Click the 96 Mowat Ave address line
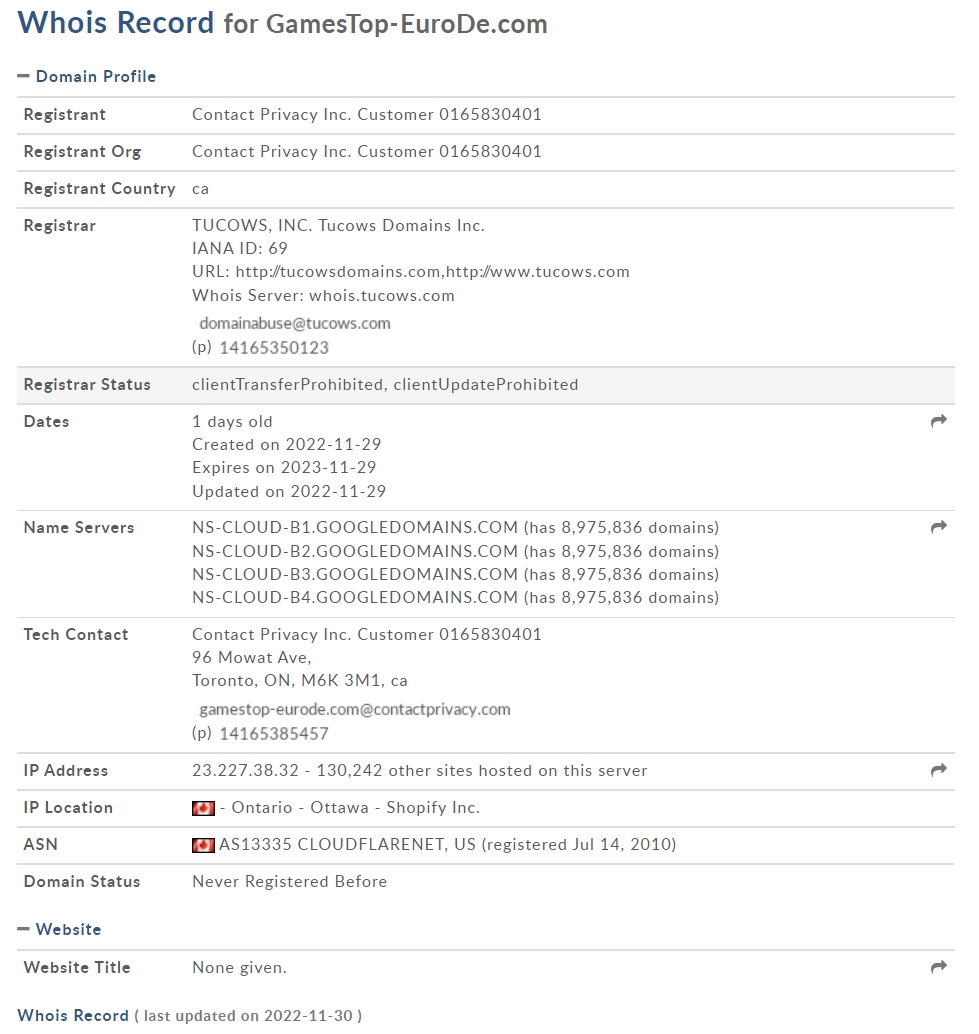Image resolution: width=979 pixels, height=1034 pixels. 251,657
